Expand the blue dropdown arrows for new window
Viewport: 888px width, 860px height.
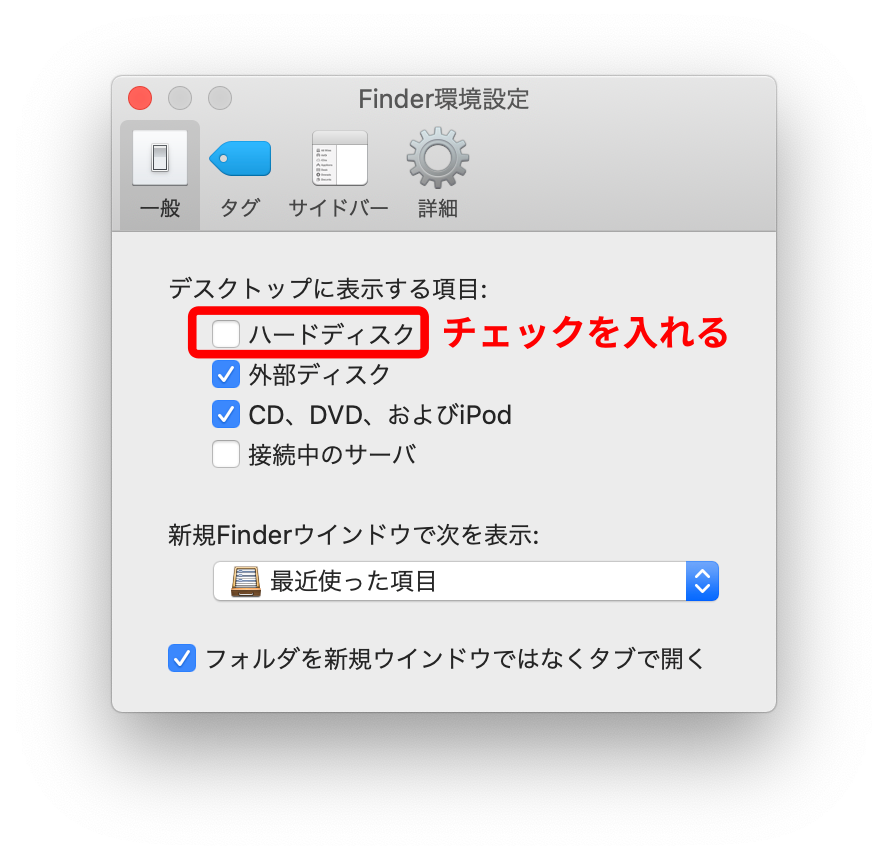(702, 581)
